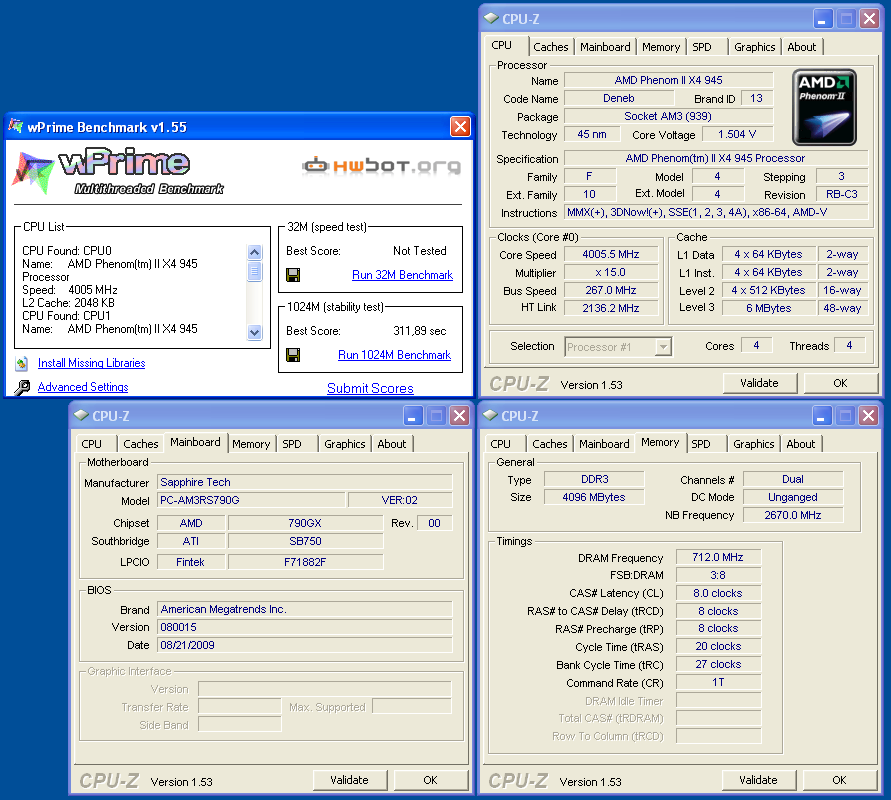Viewport: 891px width, 800px height.
Task: Open About tab in Memory CPU-Z window
Action: [x=801, y=444]
